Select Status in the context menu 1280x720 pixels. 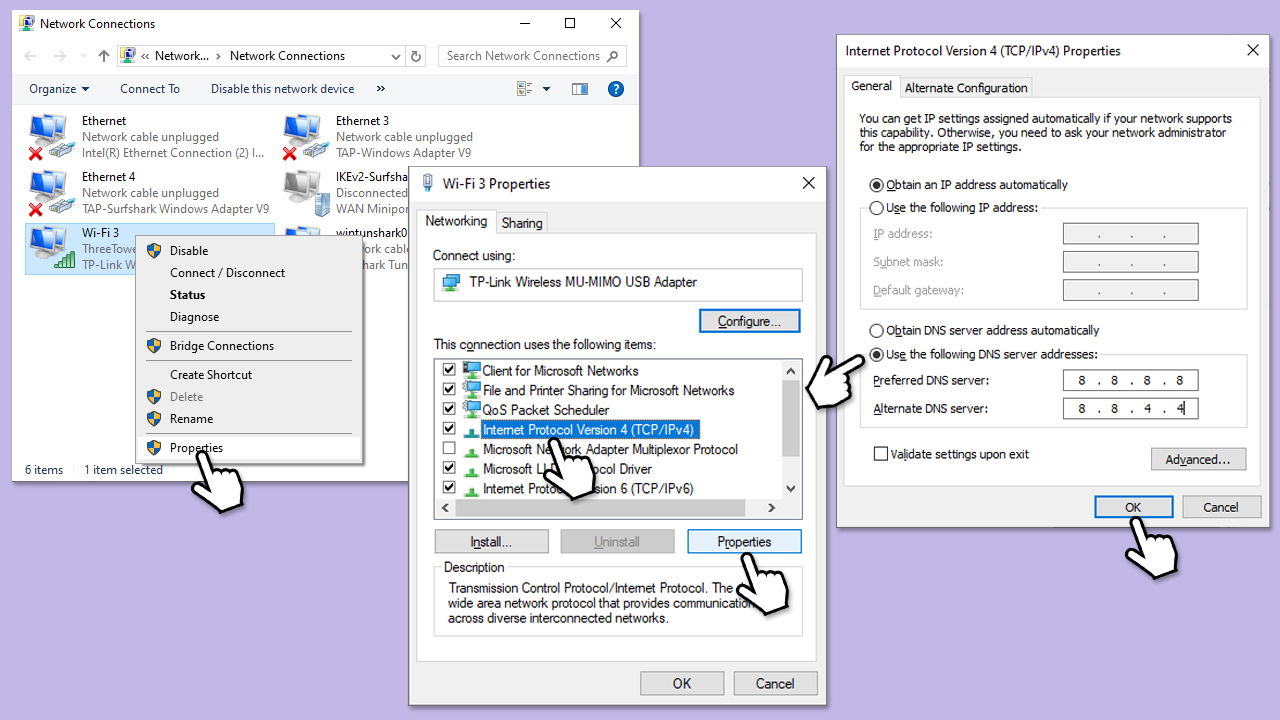point(187,295)
